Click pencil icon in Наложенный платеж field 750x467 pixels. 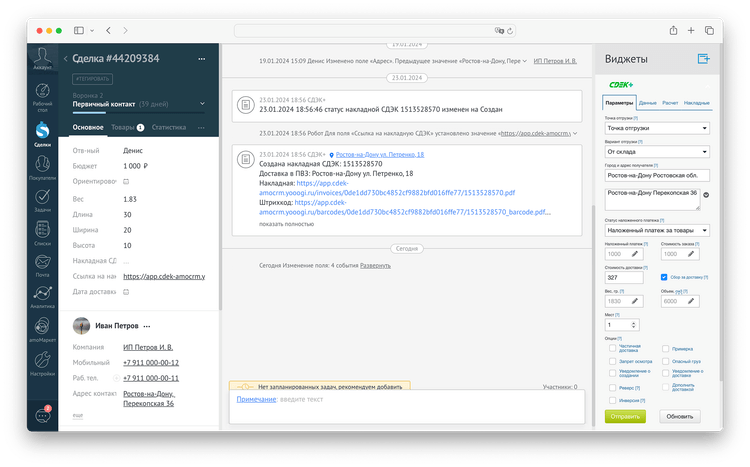coord(635,254)
